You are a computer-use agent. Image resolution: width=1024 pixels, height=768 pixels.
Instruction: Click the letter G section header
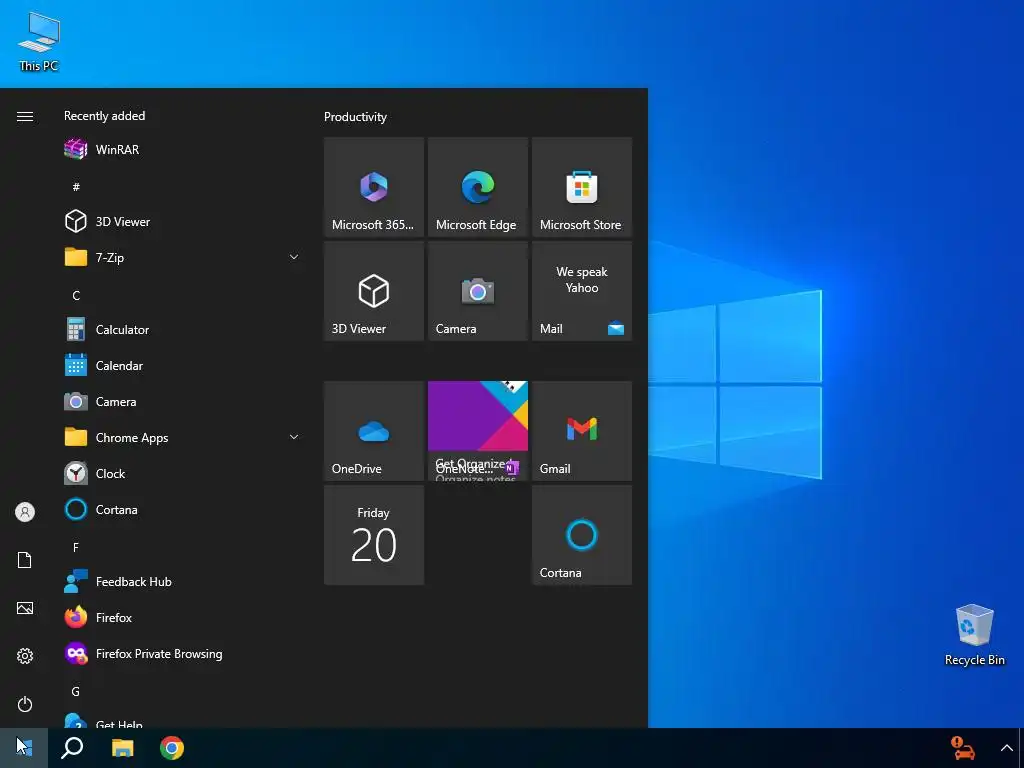click(76, 692)
